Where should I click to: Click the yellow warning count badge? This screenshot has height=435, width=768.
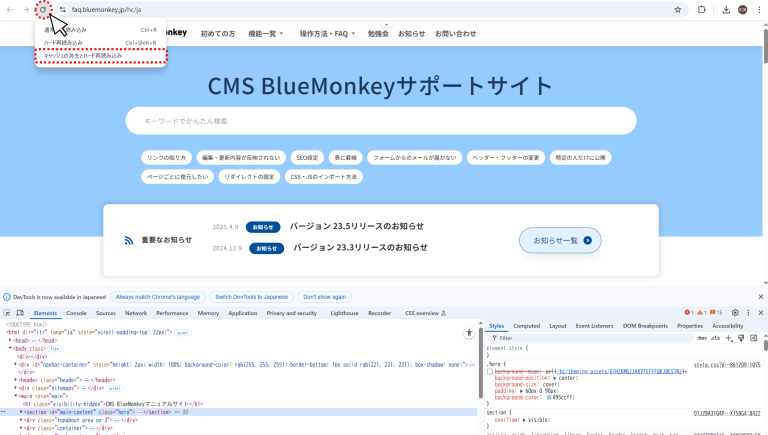tap(701, 313)
